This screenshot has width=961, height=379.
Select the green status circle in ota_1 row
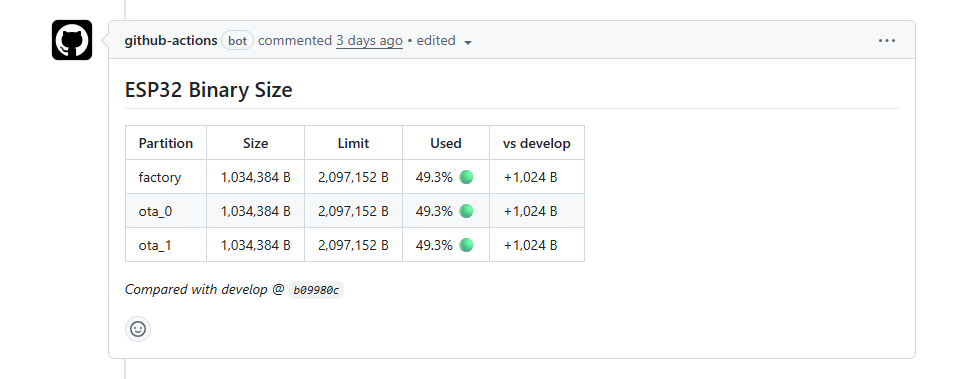[466, 245]
